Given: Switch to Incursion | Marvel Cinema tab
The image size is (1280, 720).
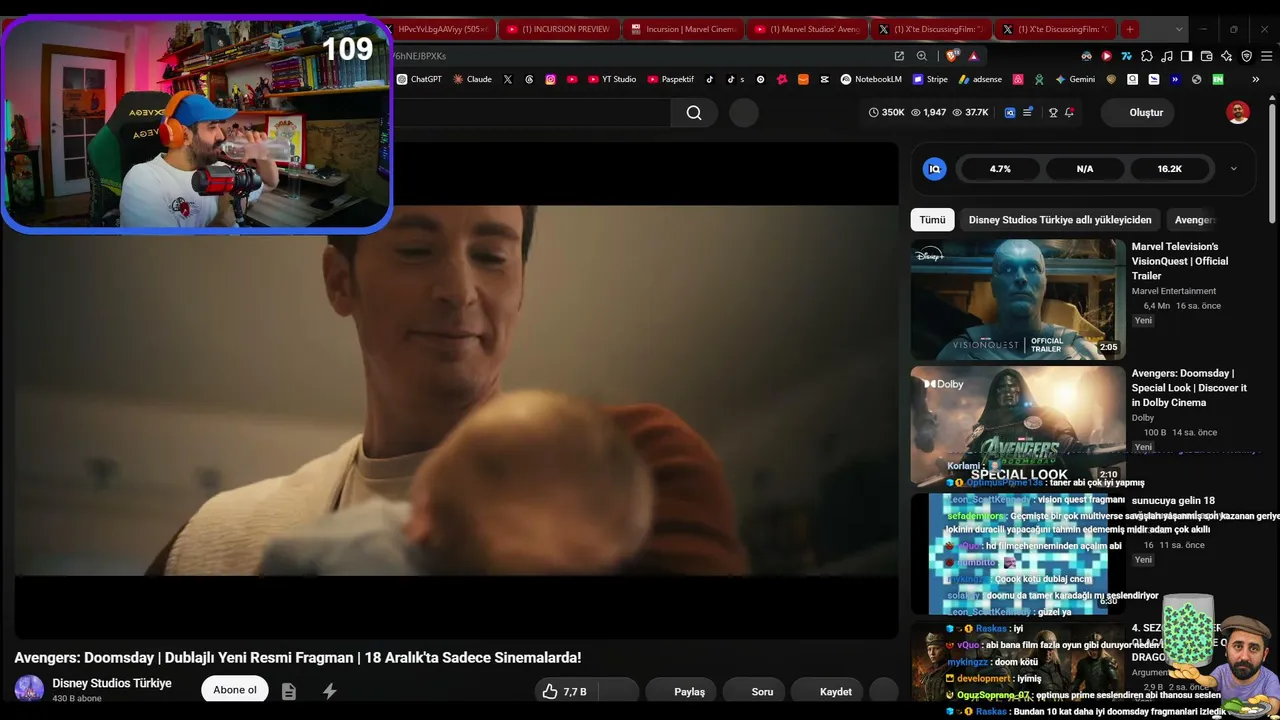Looking at the screenshot, I should 683,29.
